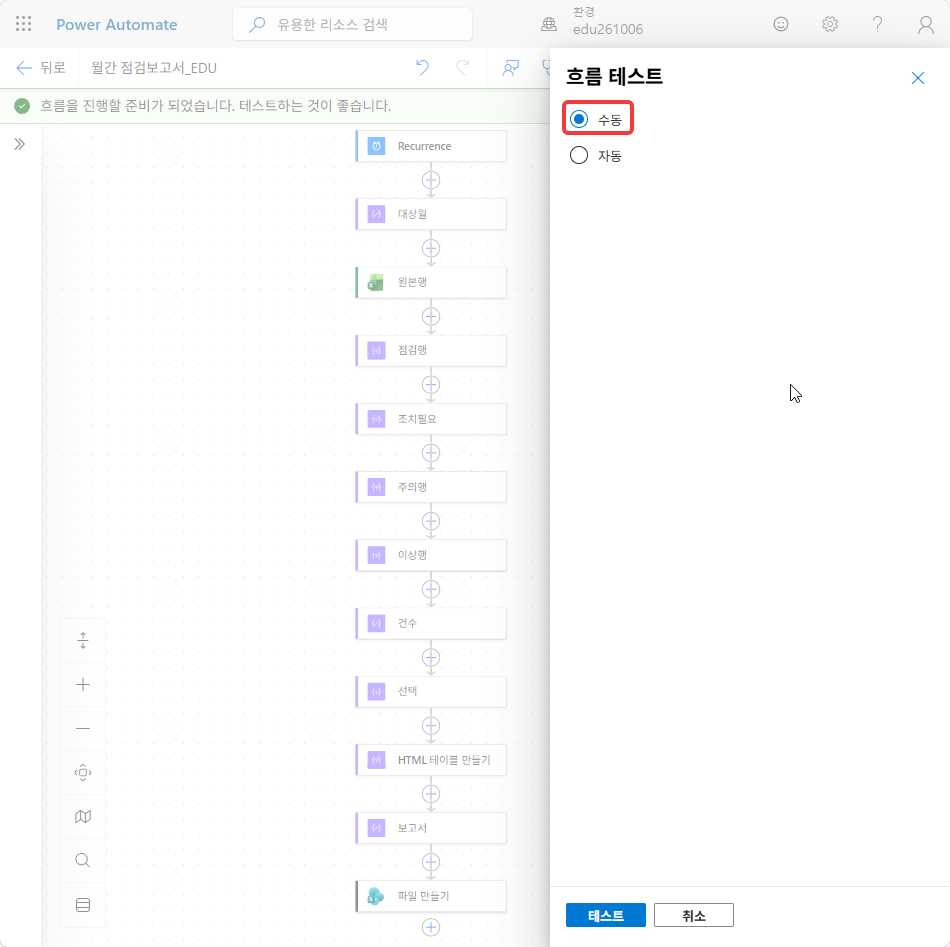Image resolution: width=950 pixels, height=947 pixels.
Task: Zoom in the canvas with plus
Action: [x=83, y=685]
